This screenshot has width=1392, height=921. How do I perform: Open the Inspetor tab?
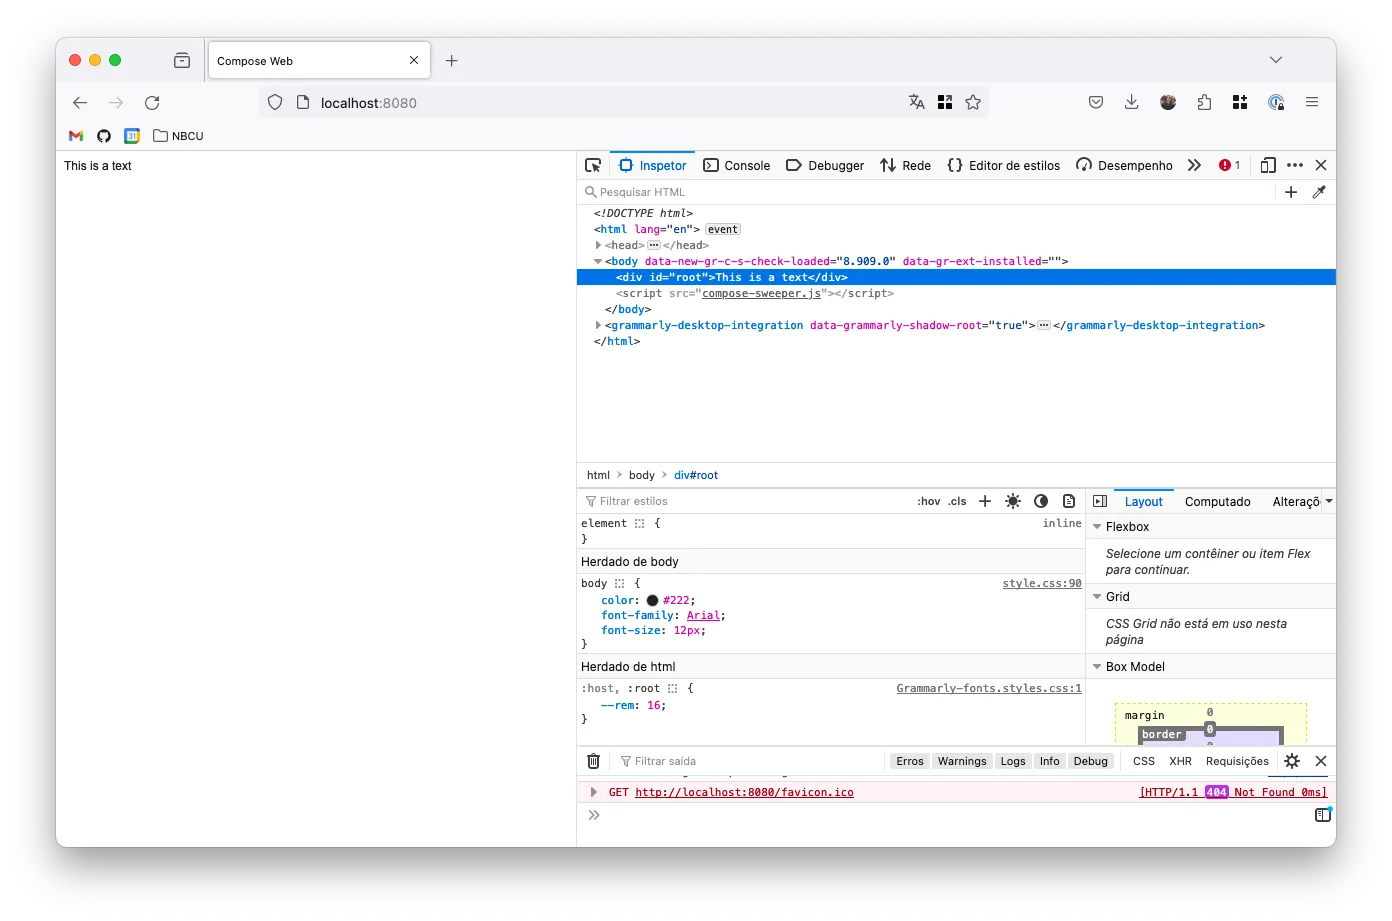pos(652,165)
